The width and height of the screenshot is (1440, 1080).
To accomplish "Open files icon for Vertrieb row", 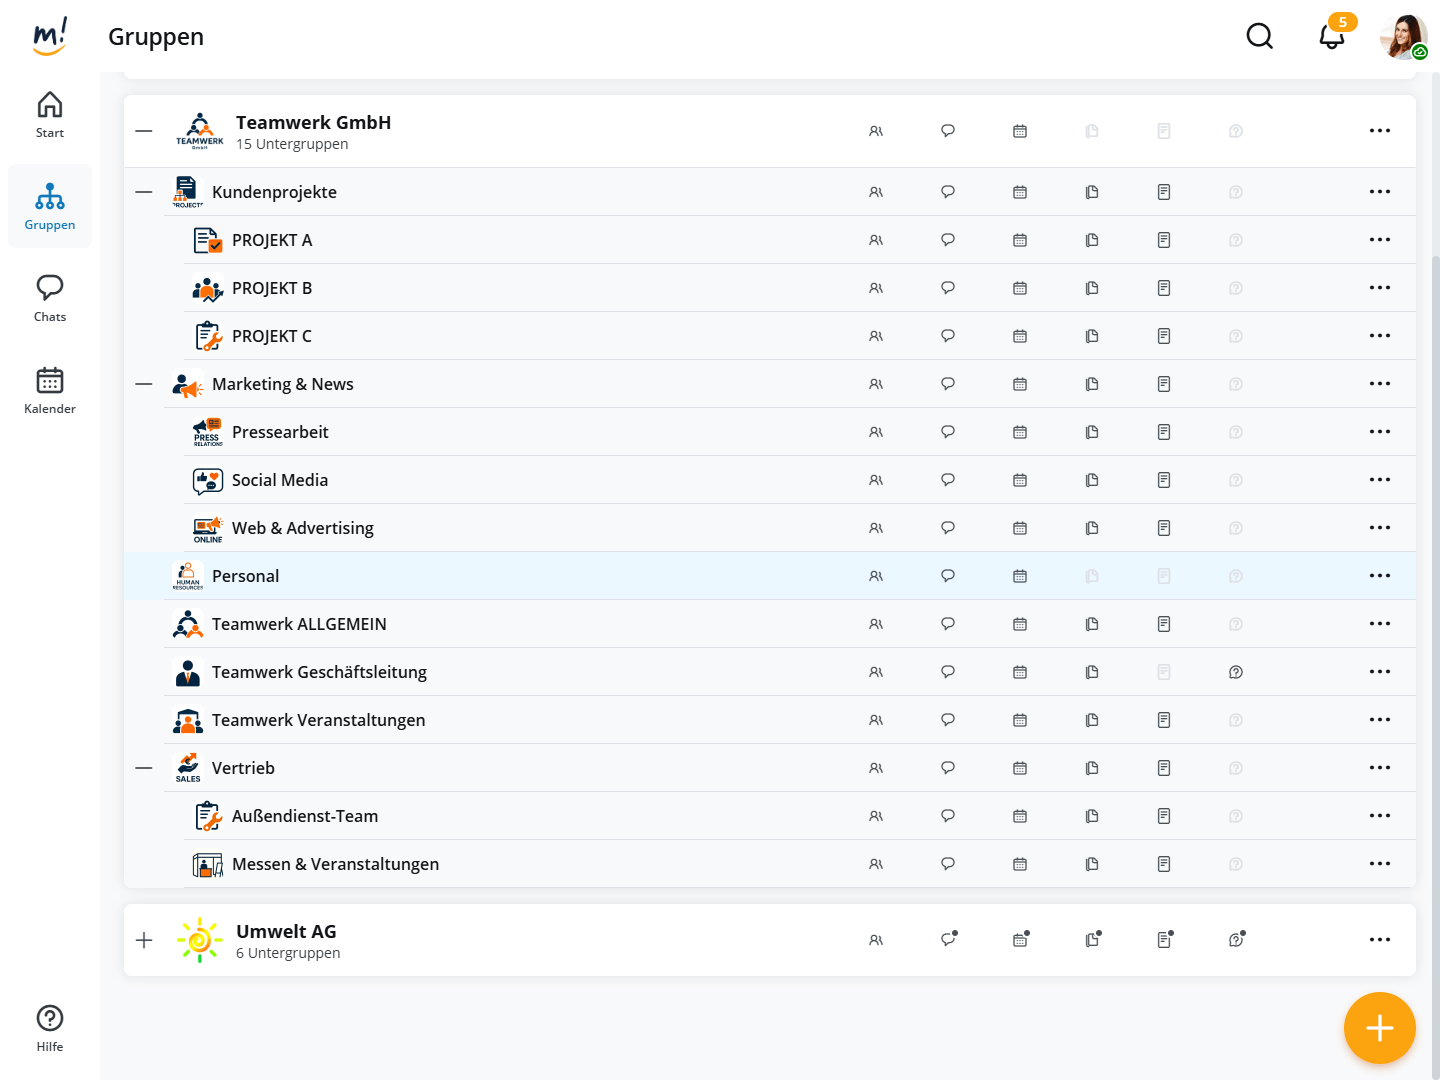I will pos(1092,768).
